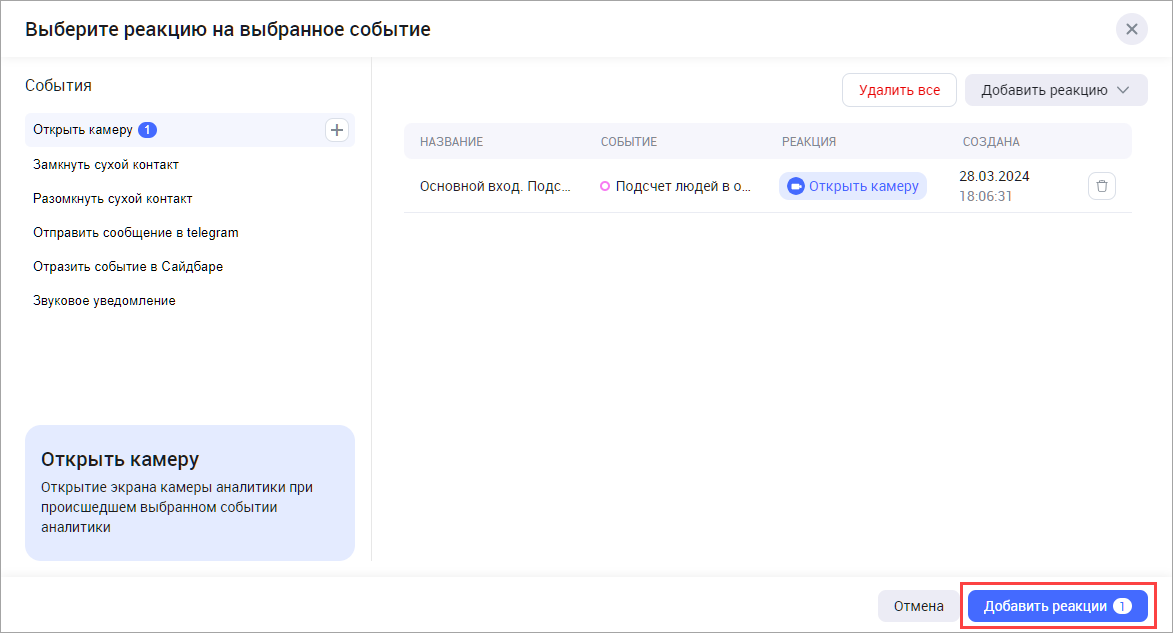Click the chevron on Добавить реакцию
This screenshot has height=633, width=1173.
click(x=1123, y=90)
